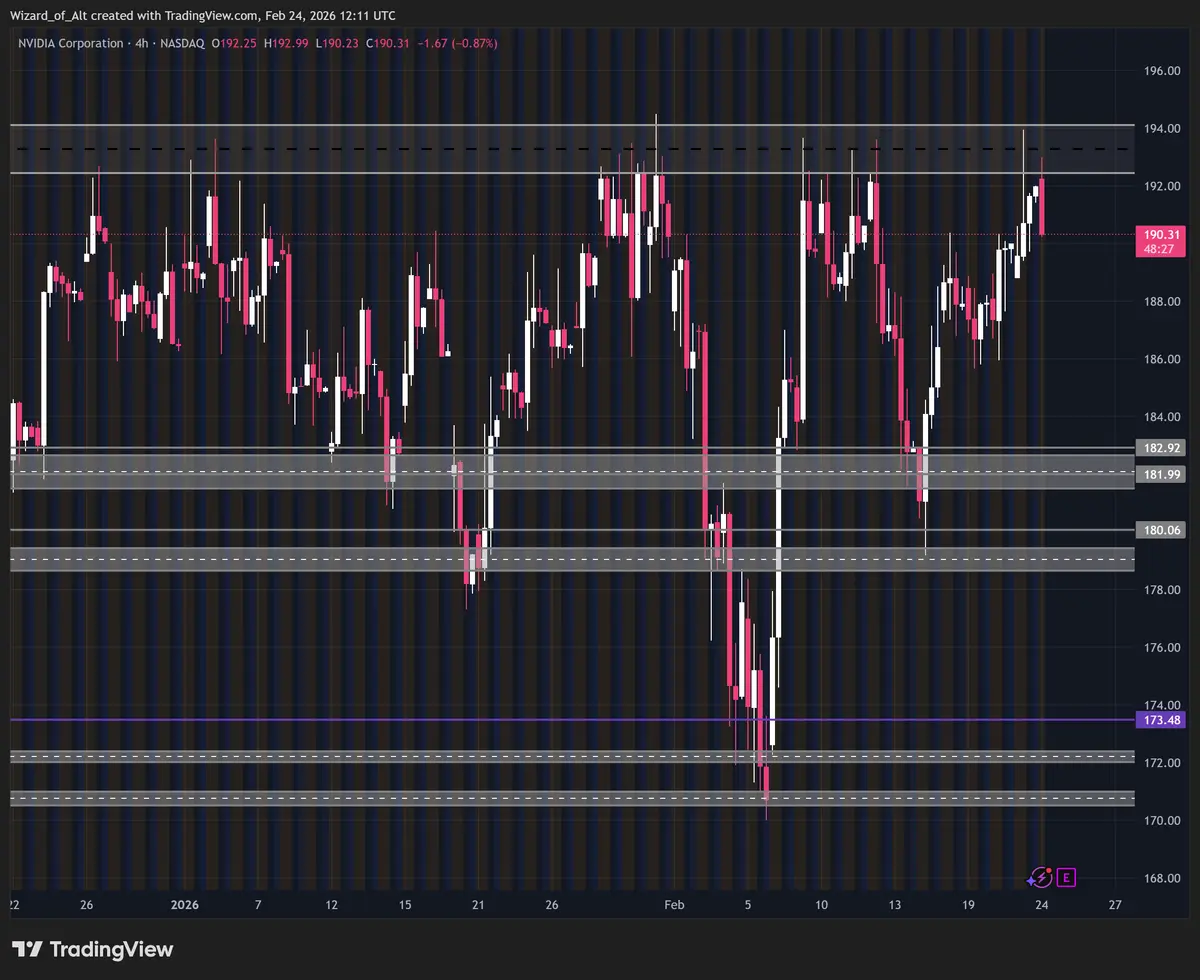1200x980 pixels.
Task: Click the 24 date label on time axis
Action: click(x=1042, y=905)
